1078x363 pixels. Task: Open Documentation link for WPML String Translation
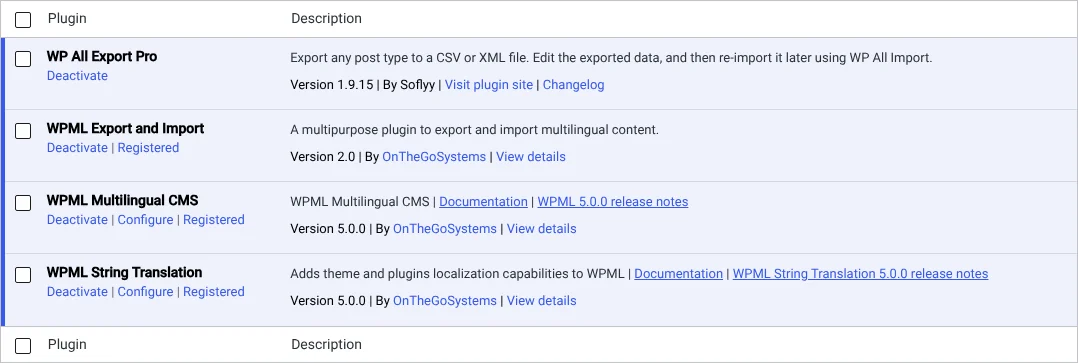679,274
